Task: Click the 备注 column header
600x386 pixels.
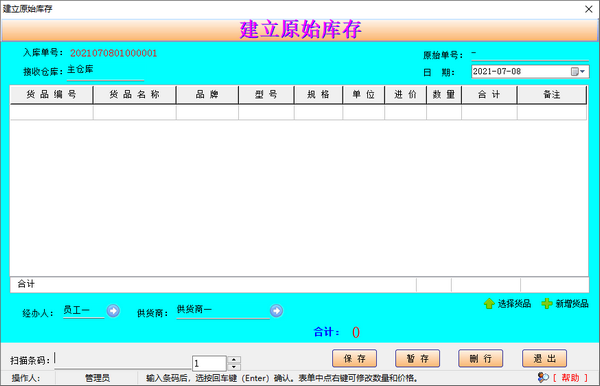Action: click(552, 94)
